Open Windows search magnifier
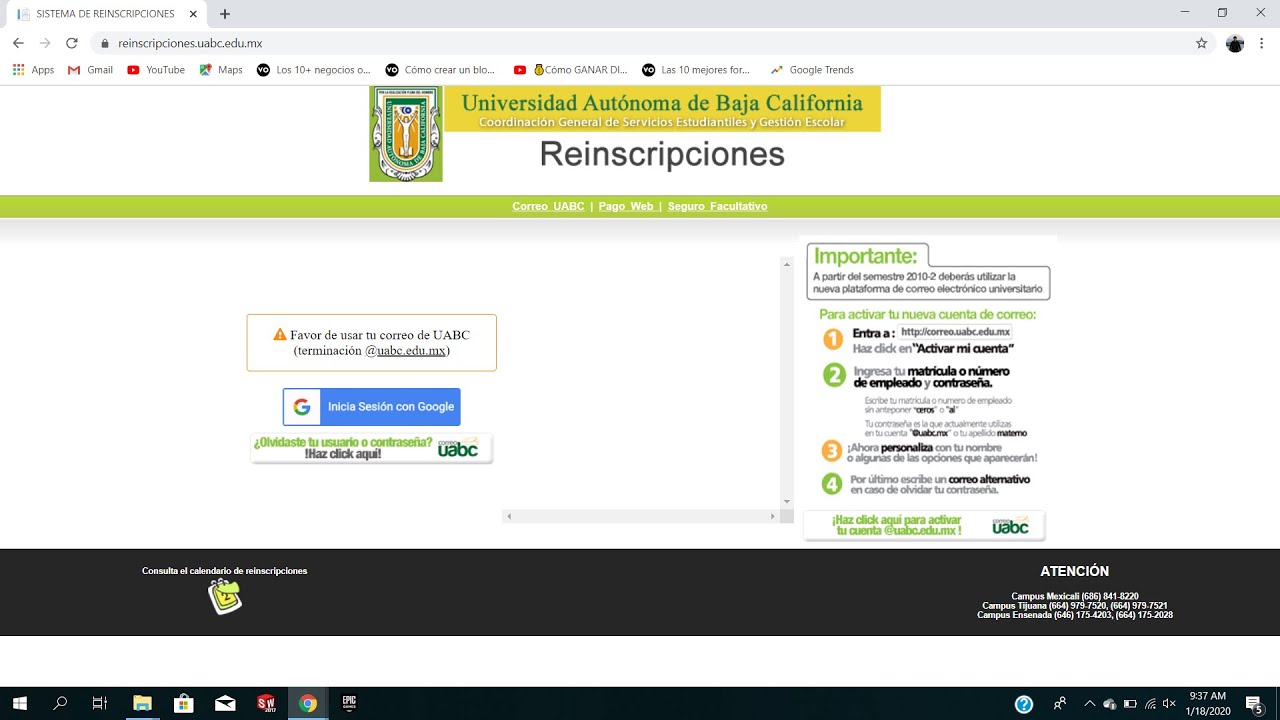Screen dimensions: 1280x720 pos(60,703)
